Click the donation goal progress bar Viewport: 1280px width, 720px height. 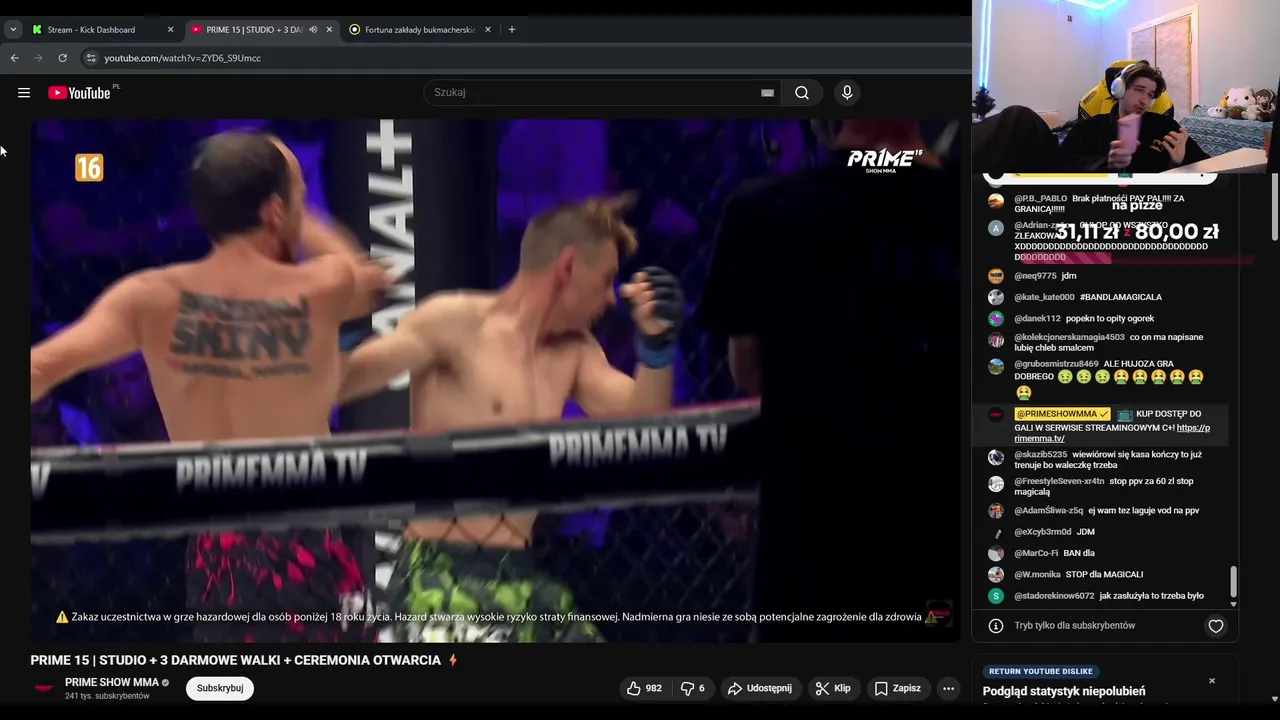click(x=1135, y=257)
